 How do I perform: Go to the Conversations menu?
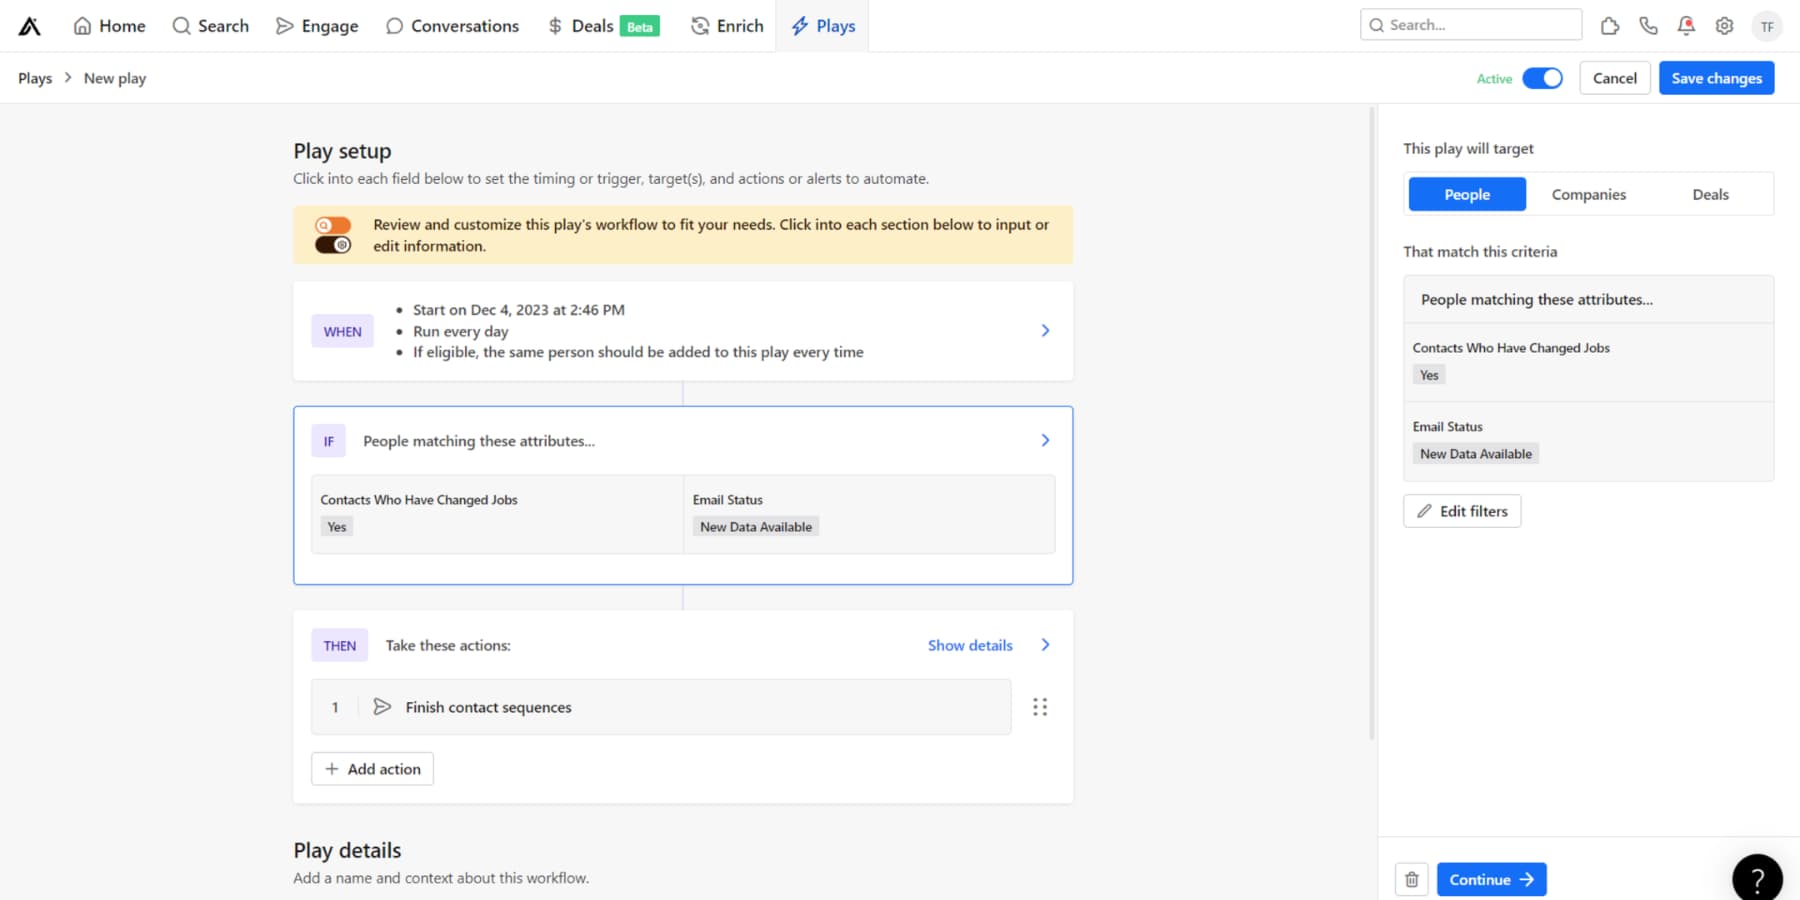(452, 26)
